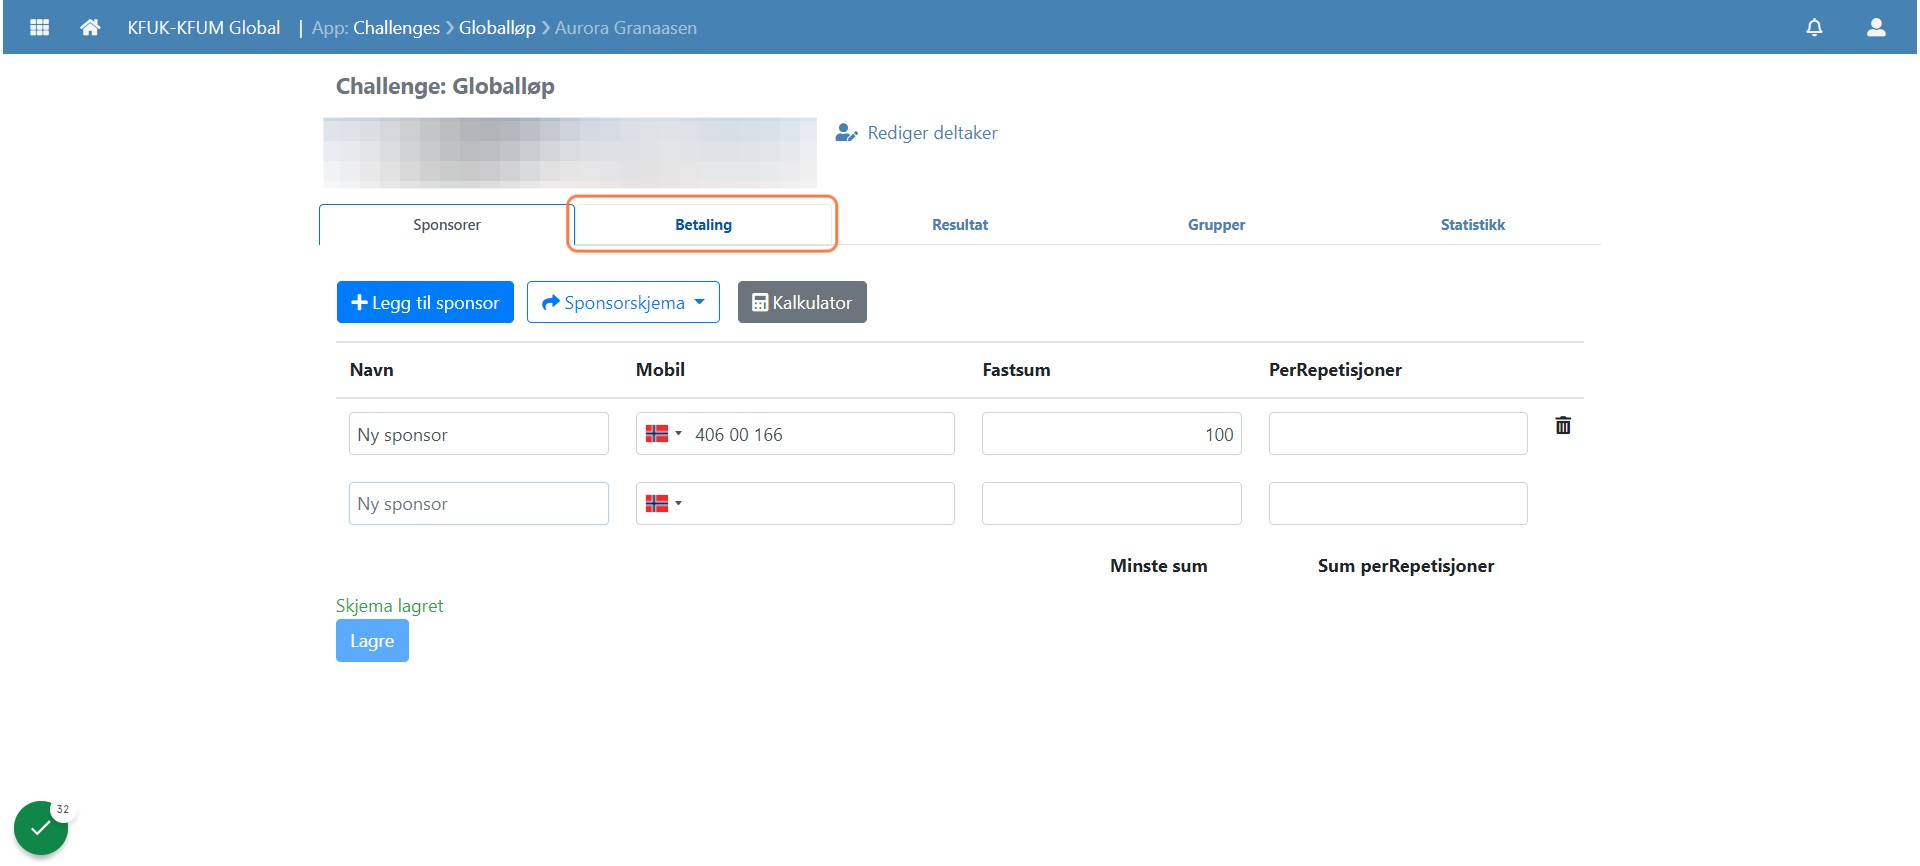
Task: Open country flag dropdown for 406 00 166
Action: pos(663,434)
